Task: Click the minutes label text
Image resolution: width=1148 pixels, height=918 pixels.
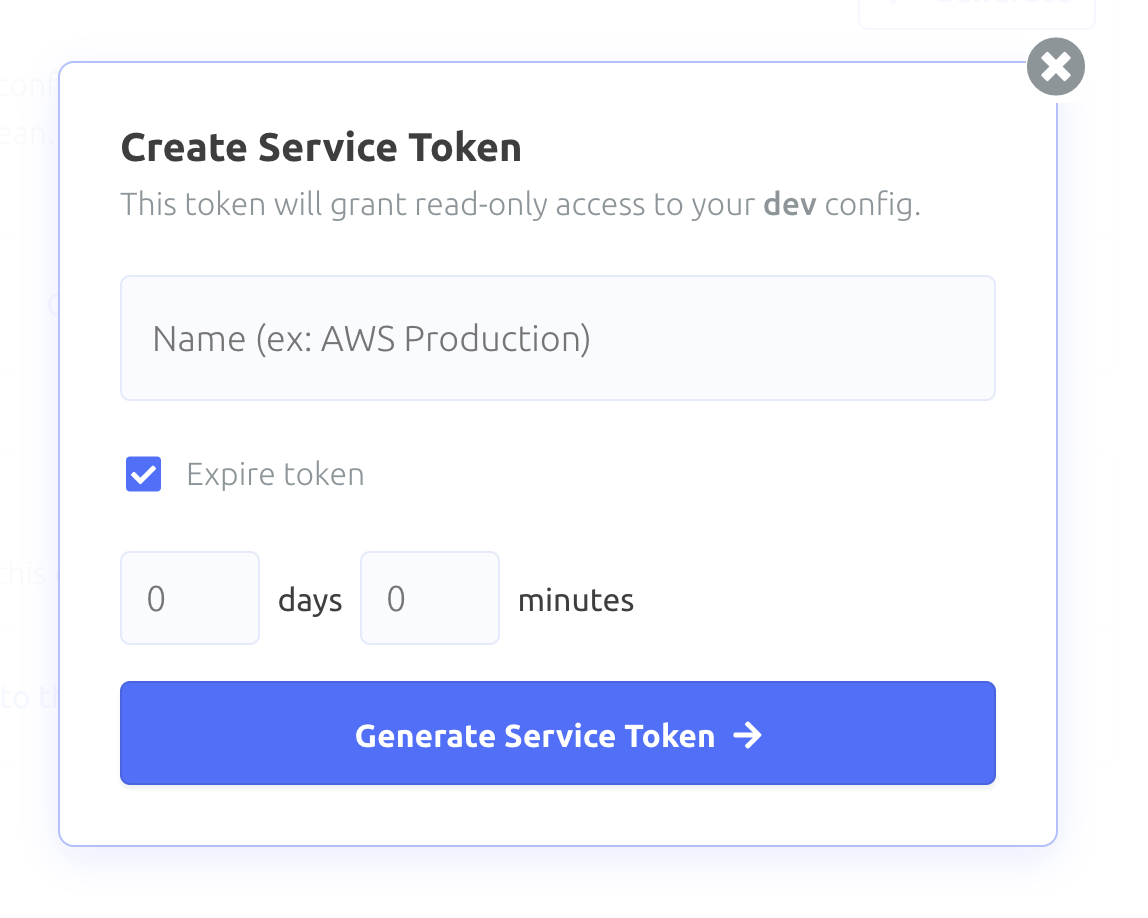Action: (x=575, y=600)
